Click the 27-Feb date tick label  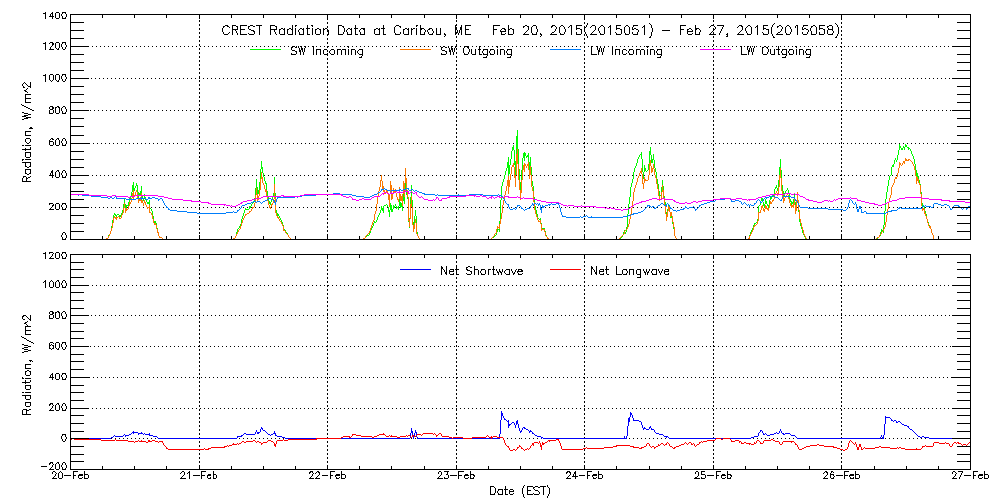click(x=968, y=477)
